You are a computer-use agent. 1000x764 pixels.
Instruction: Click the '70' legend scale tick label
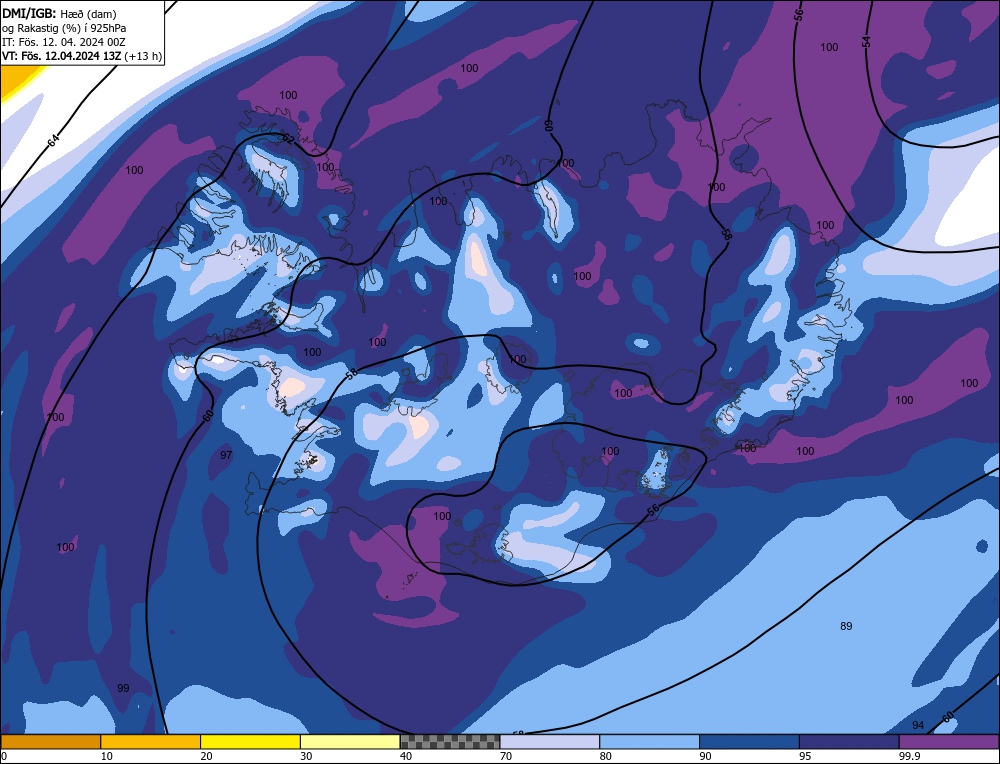pos(506,756)
